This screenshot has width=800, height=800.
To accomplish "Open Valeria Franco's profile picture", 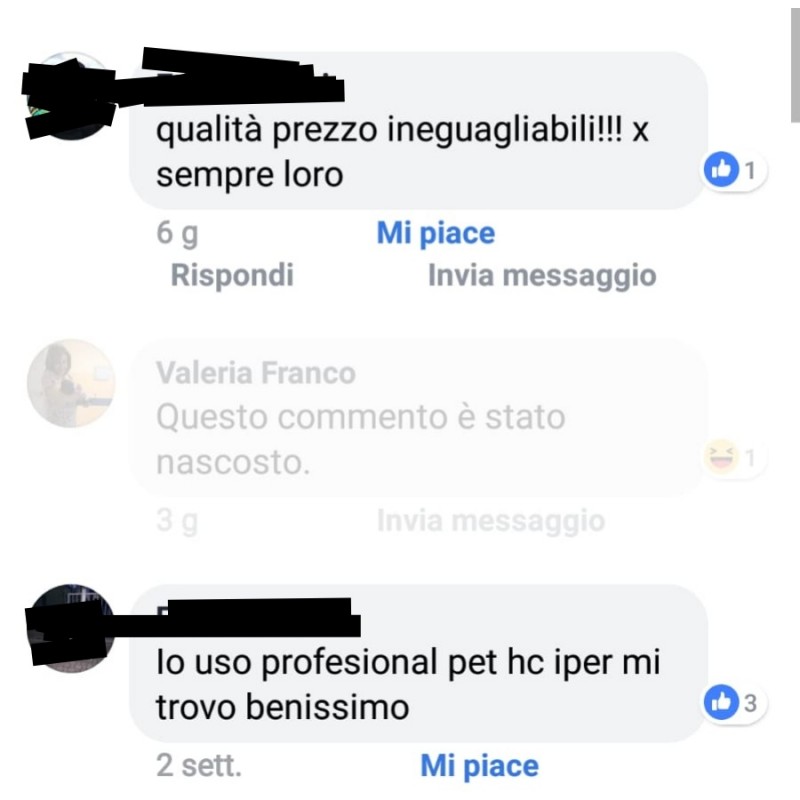I will coord(71,383).
